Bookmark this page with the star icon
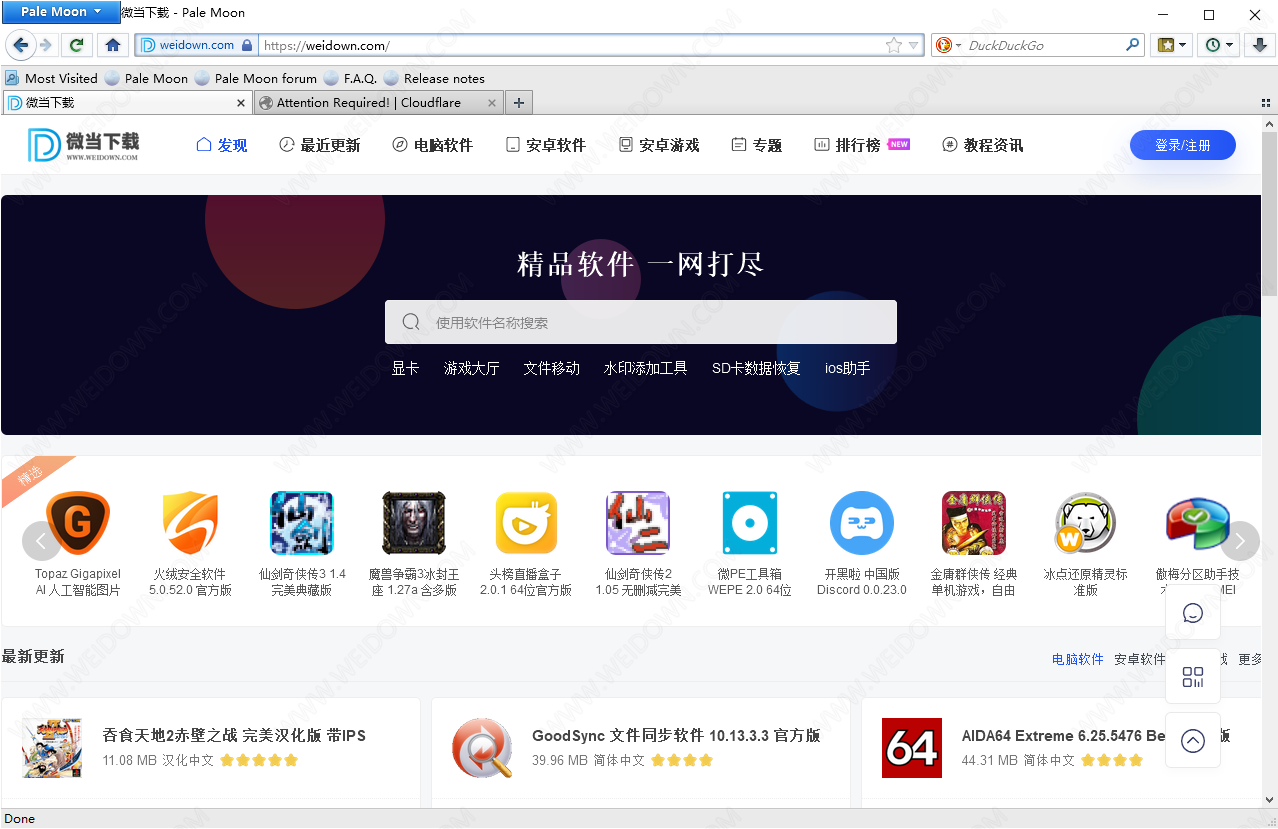Viewport: 1278px width, 829px height. coord(894,45)
